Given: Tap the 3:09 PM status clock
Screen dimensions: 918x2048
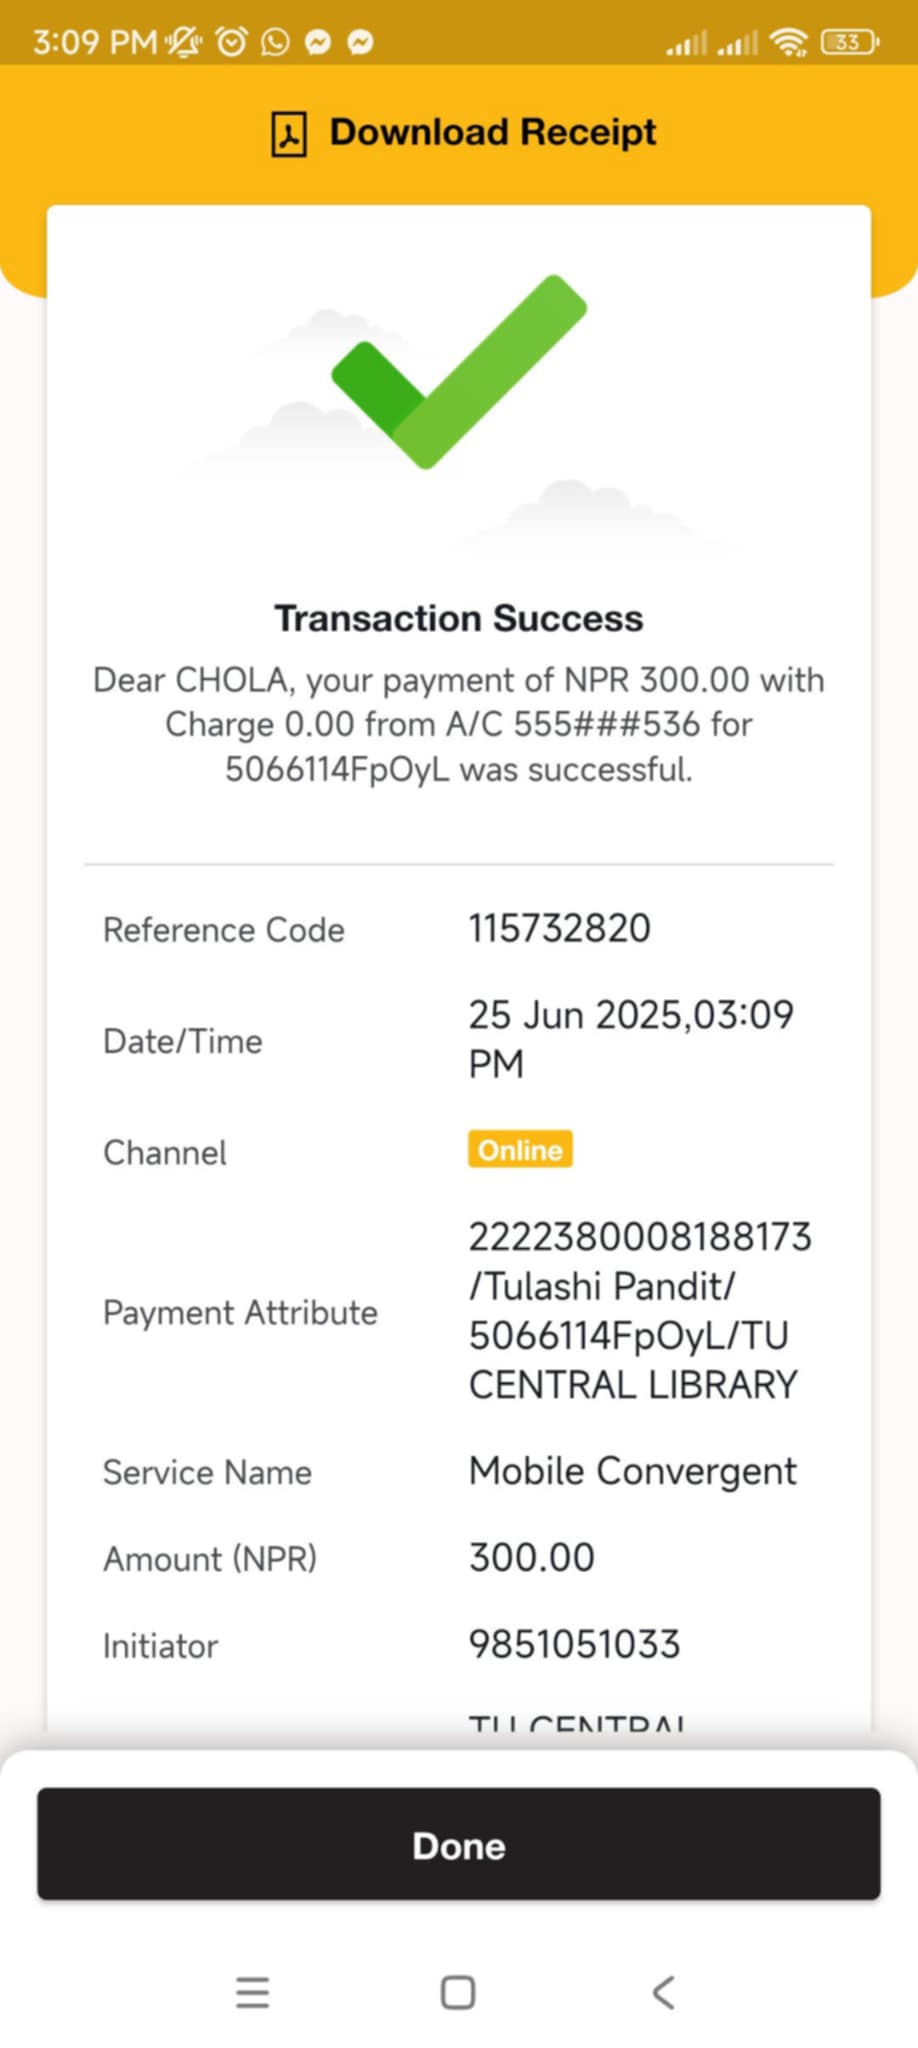Looking at the screenshot, I should tap(95, 42).
